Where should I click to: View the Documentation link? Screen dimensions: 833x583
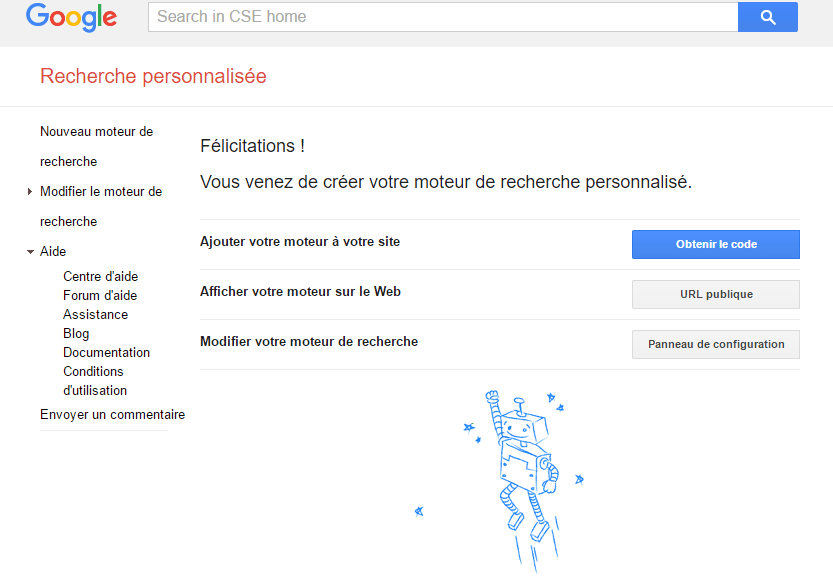click(106, 352)
